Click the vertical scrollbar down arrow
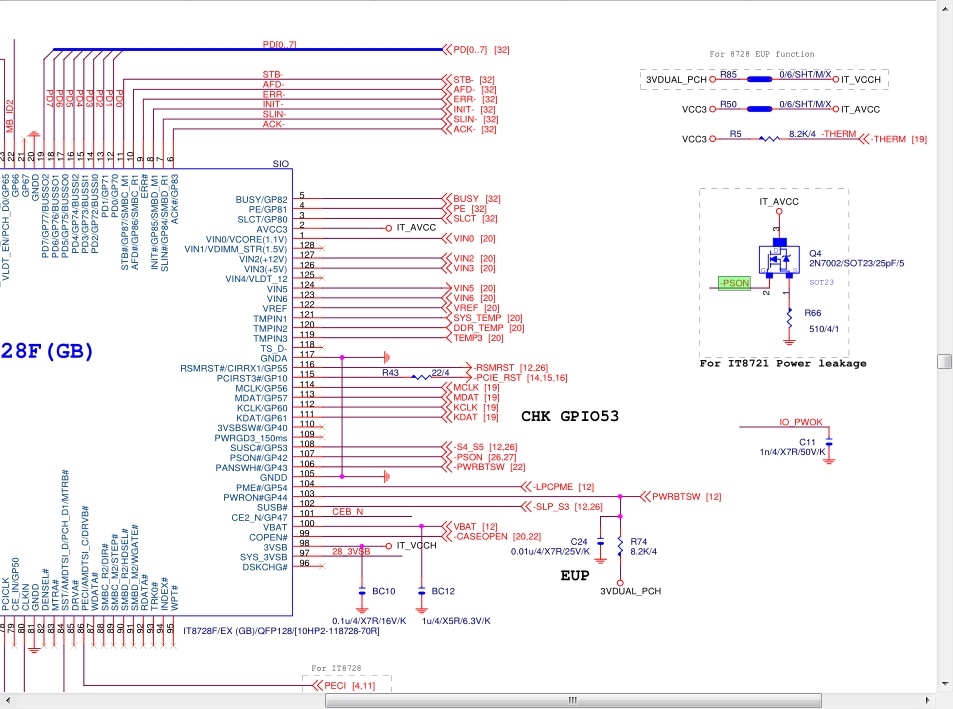Screen dimensions: 953x709 click(944, 684)
